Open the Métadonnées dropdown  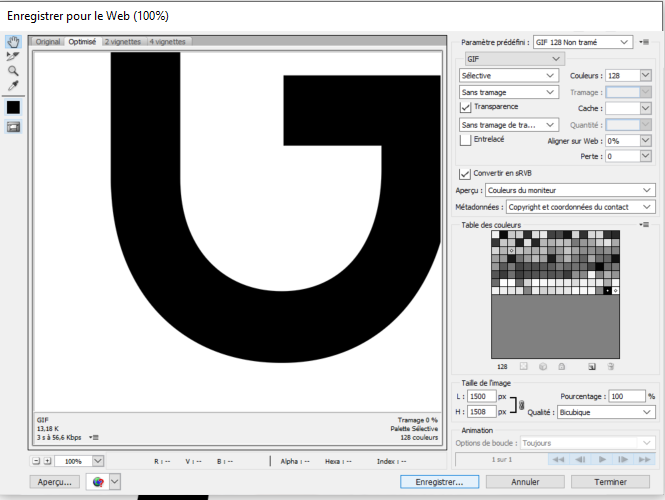pyautogui.click(x=581, y=207)
